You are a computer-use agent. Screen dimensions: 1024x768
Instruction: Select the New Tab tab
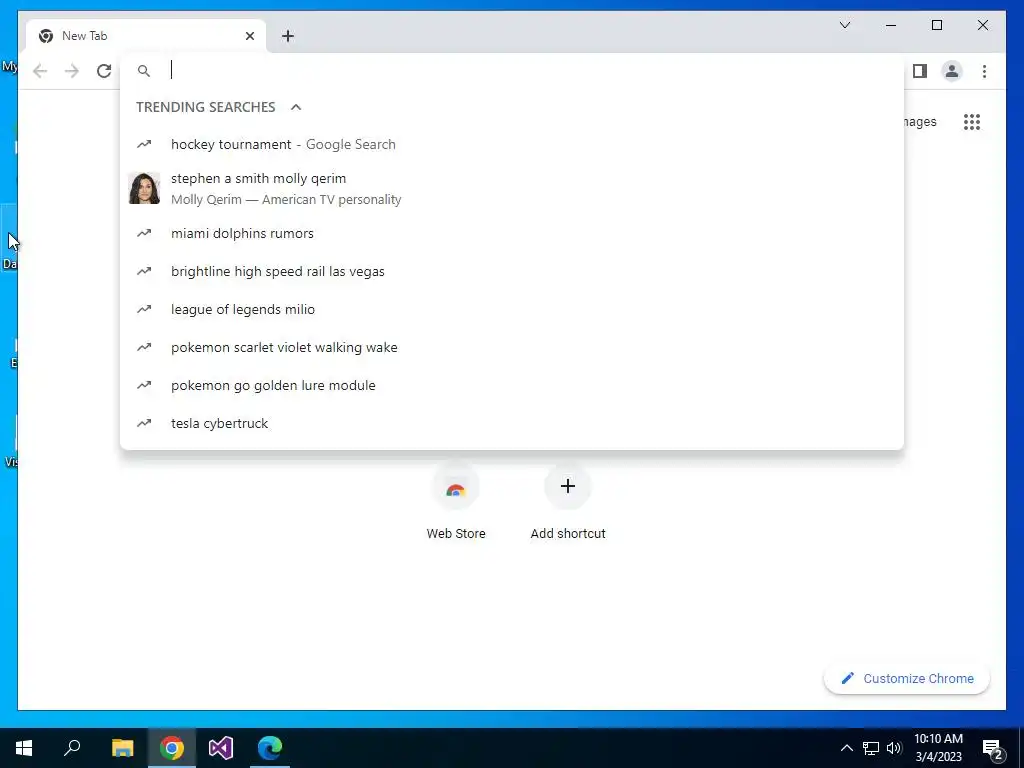(x=146, y=36)
